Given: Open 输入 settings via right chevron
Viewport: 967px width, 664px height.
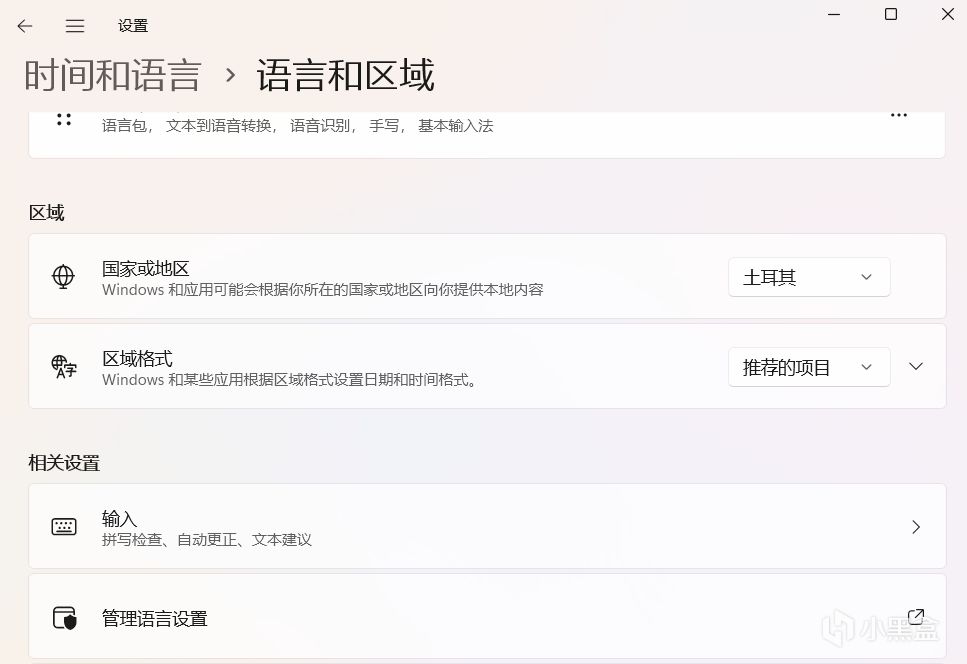Looking at the screenshot, I should [x=916, y=527].
